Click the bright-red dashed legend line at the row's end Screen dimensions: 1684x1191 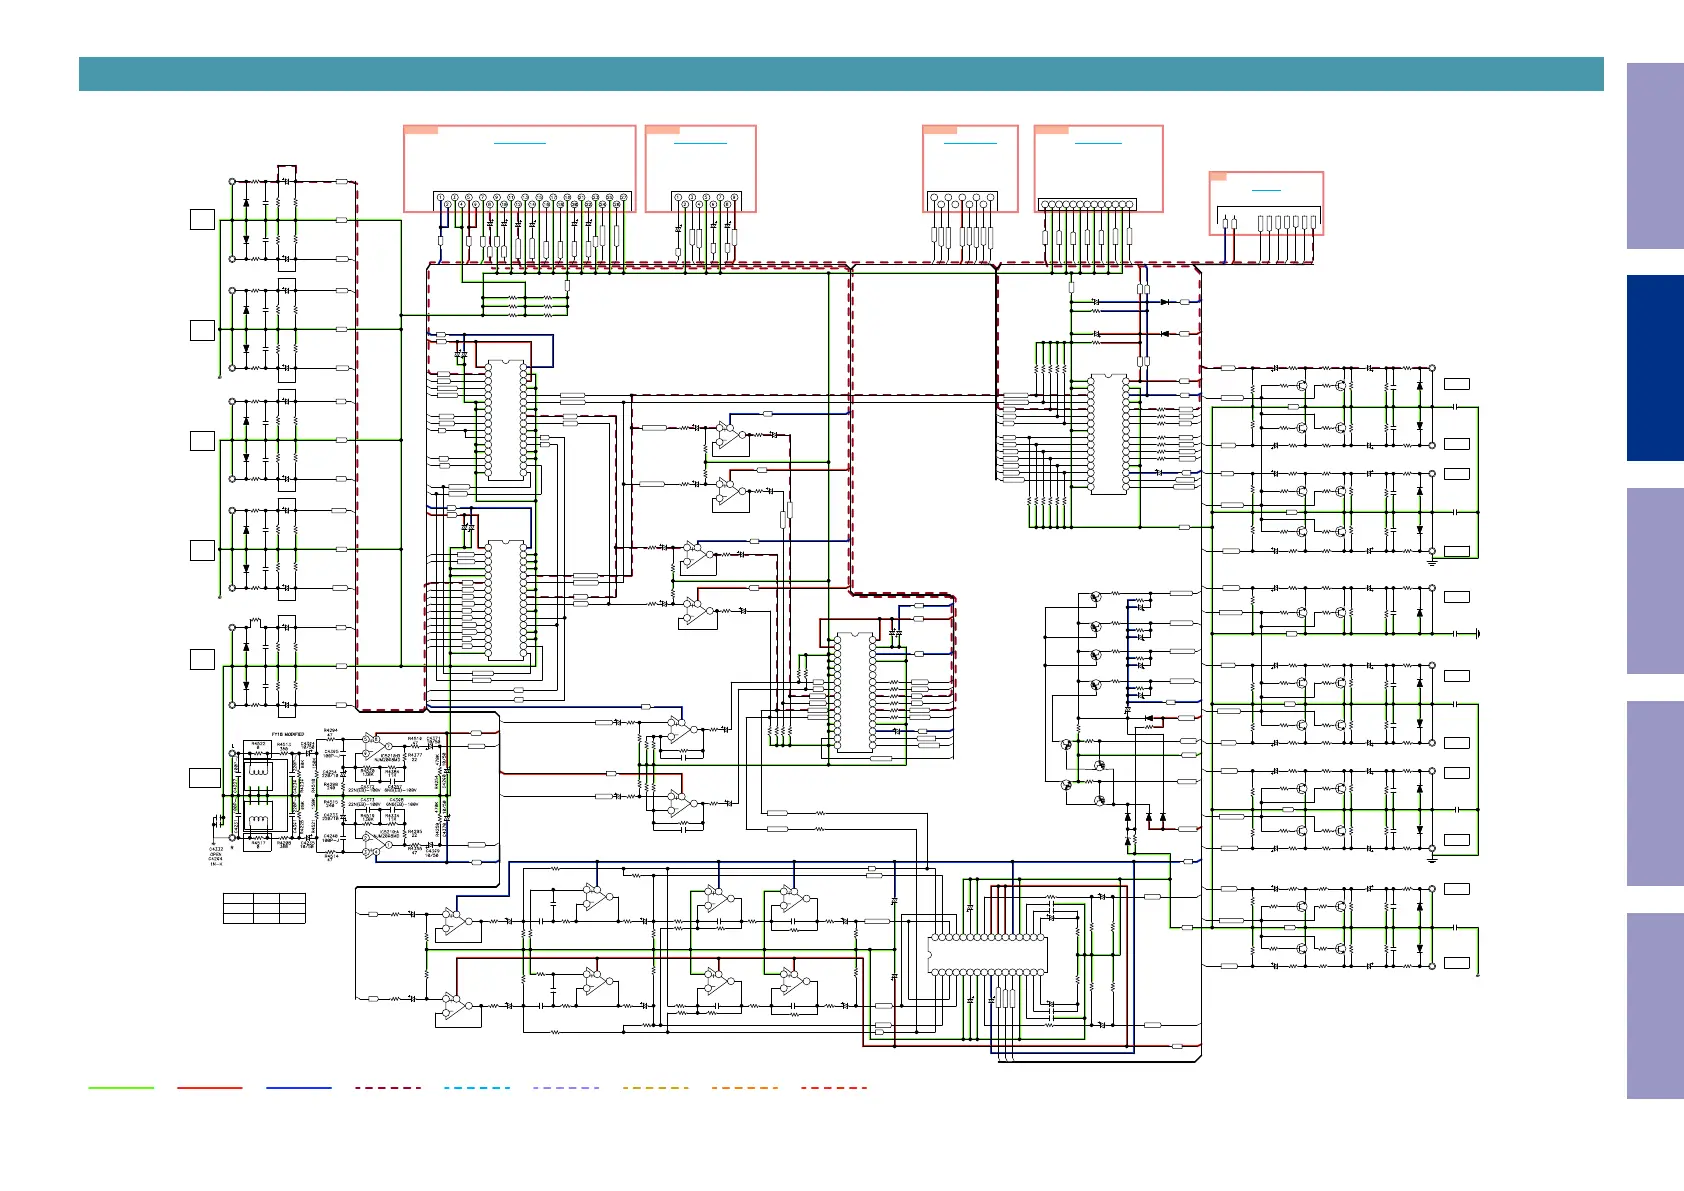834,1087
